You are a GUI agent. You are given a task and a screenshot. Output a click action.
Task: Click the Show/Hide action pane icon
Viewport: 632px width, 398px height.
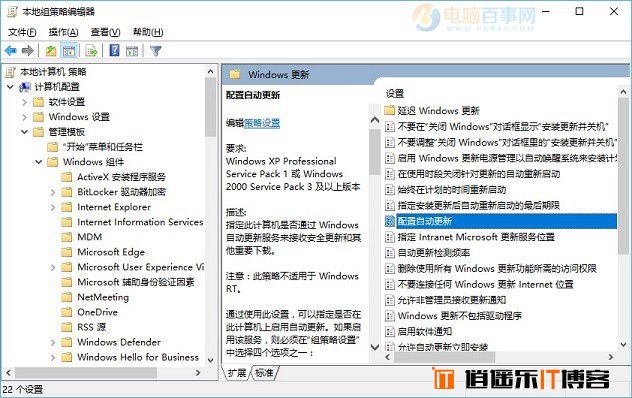click(132, 51)
